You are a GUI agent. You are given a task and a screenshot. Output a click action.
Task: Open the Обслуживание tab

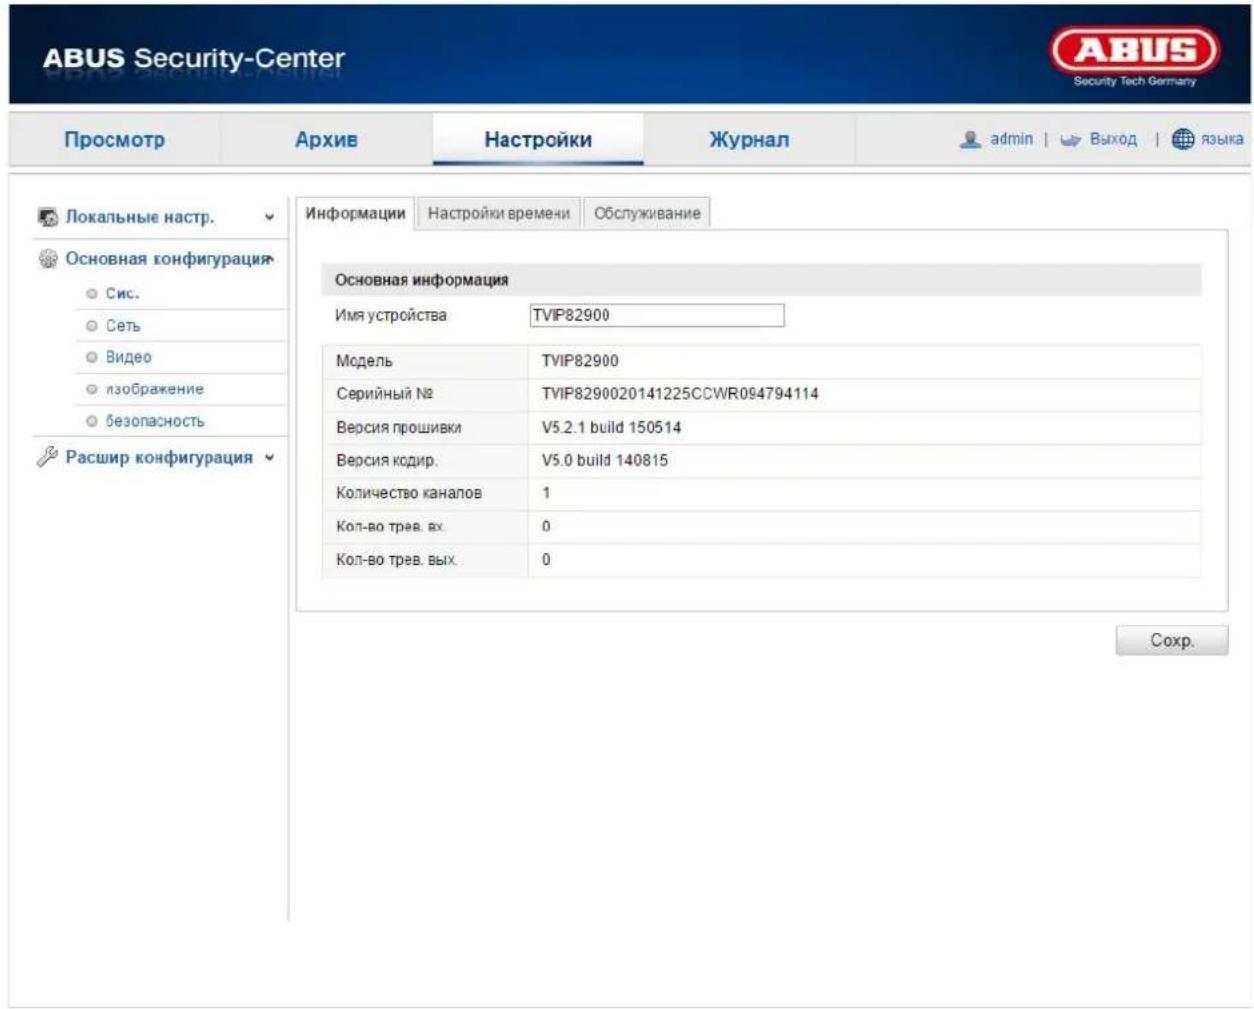[647, 213]
